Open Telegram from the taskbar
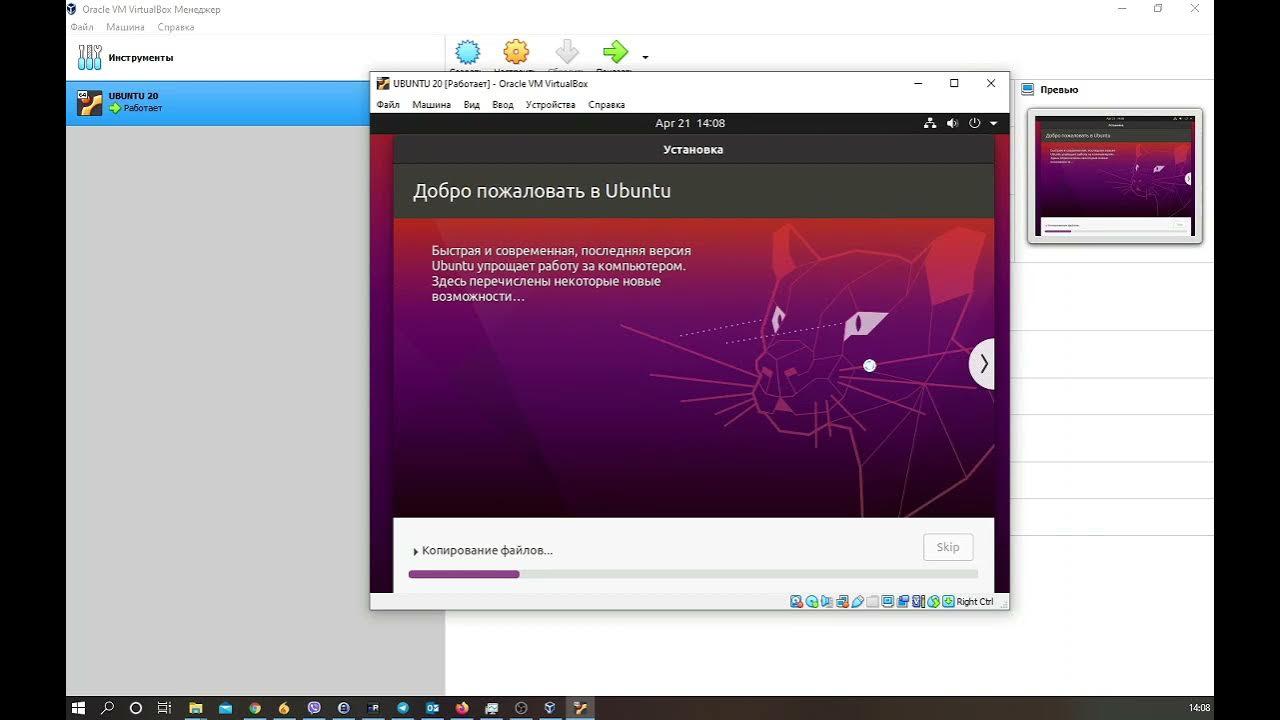Image resolution: width=1280 pixels, height=720 pixels. pos(403,708)
